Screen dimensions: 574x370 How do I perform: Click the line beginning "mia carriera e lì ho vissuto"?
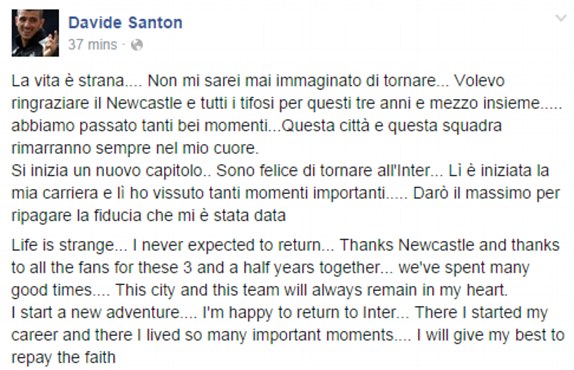tap(286, 193)
